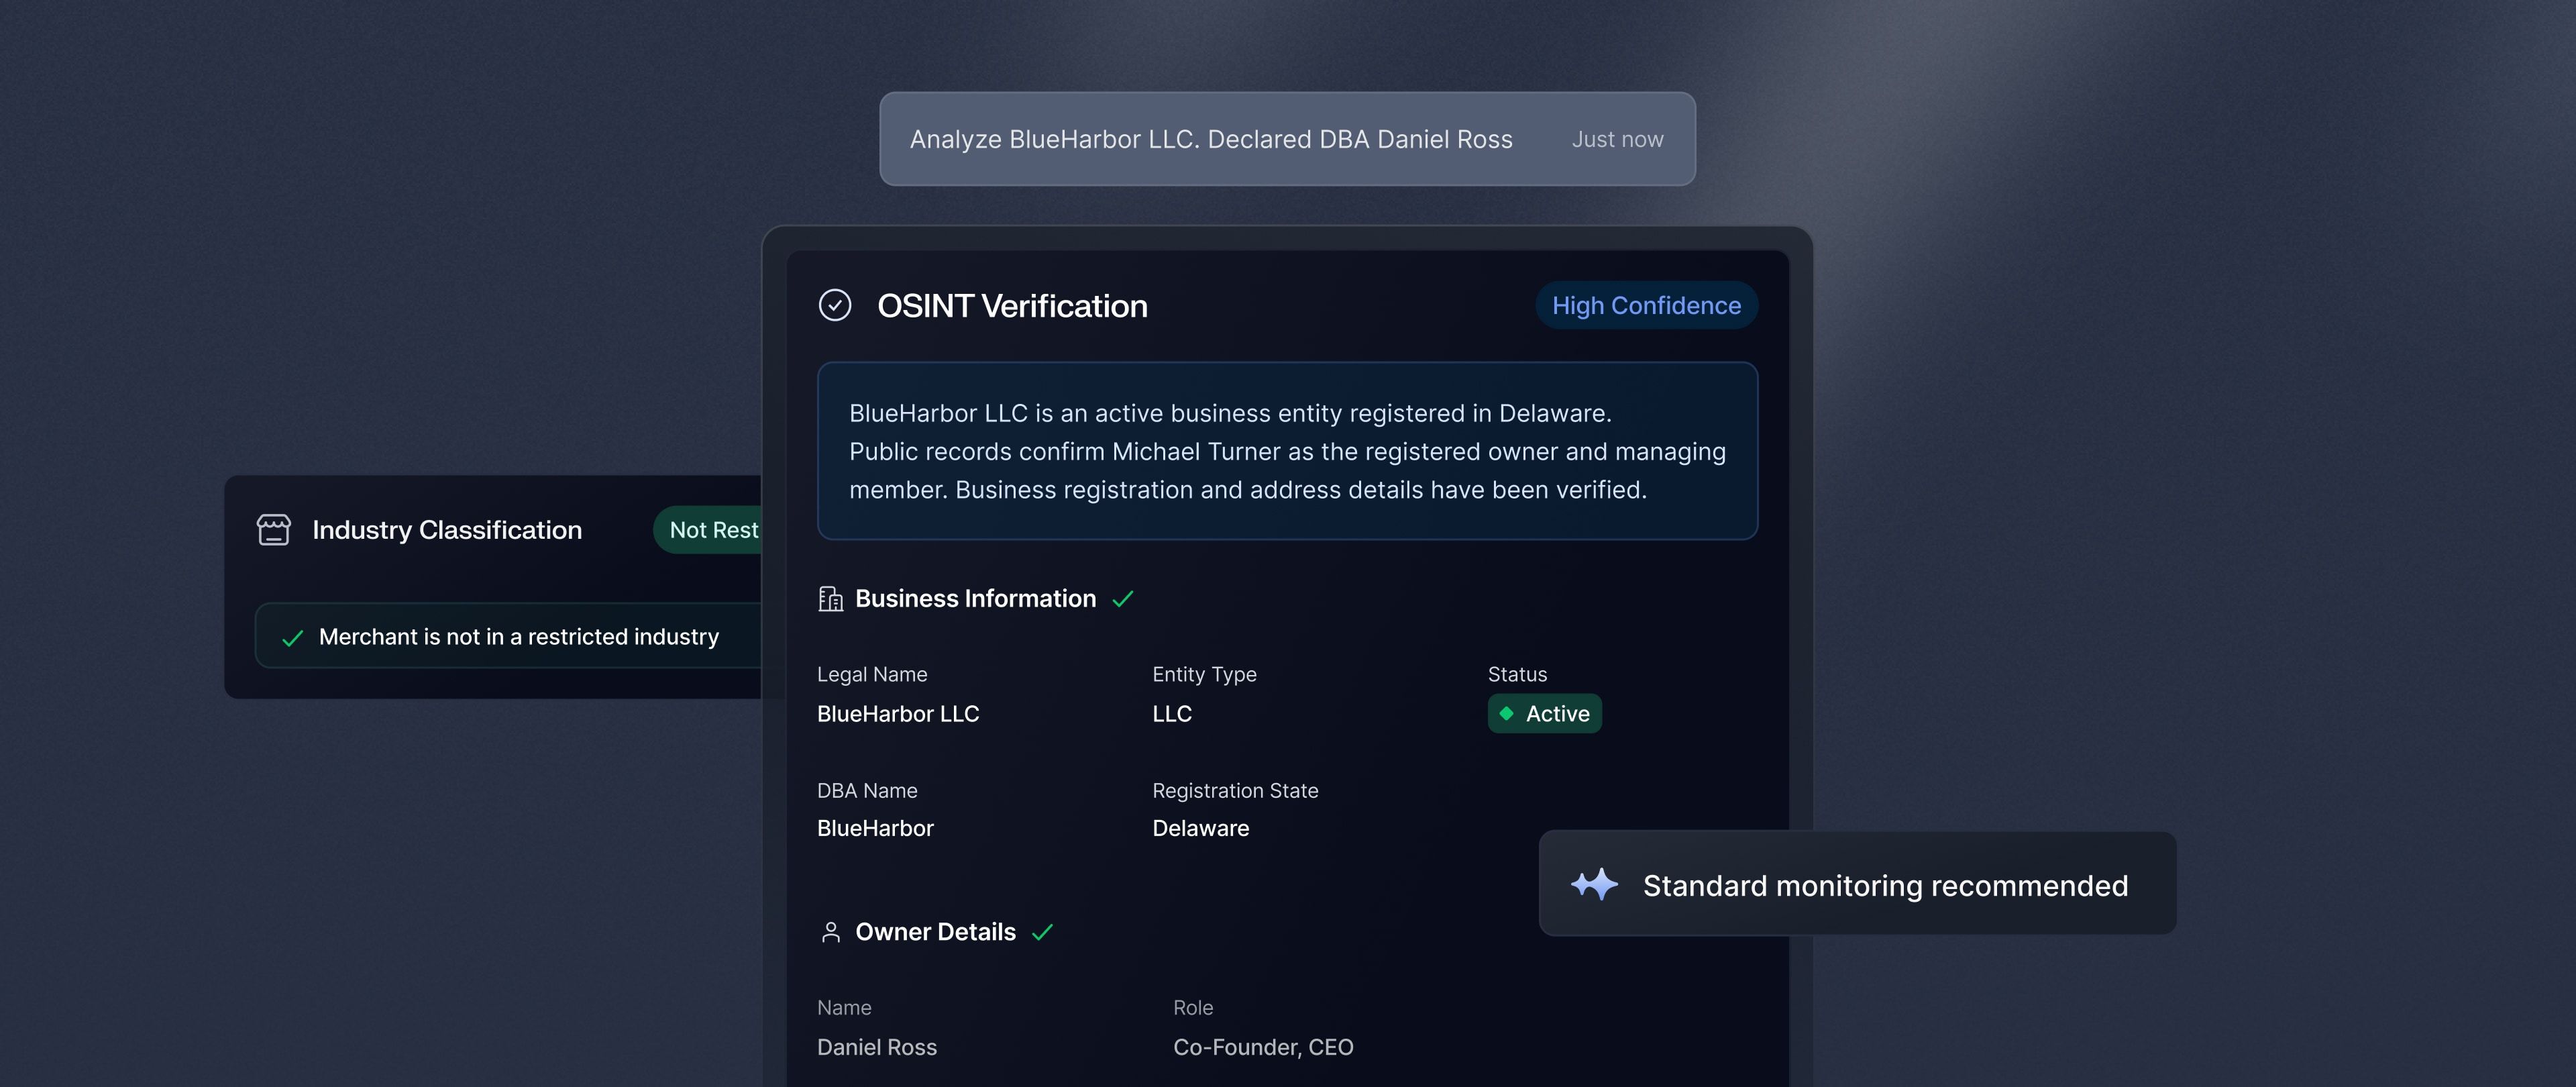Click the Active status pill
This screenshot has width=2576, height=1087.
coord(1544,713)
